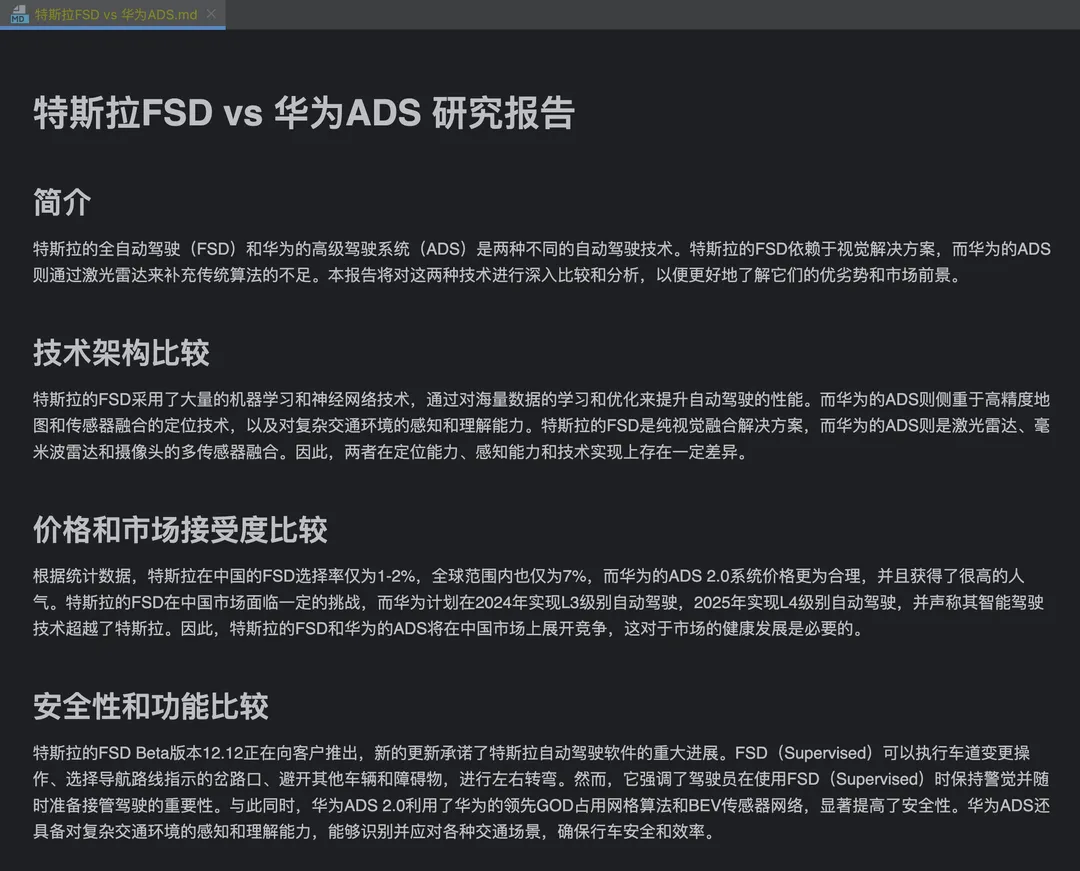The image size is (1080, 871).
Task: Click the 特斯拉FSD vs 华为ADS 研究报告 title heading
Action: click(304, 113)
